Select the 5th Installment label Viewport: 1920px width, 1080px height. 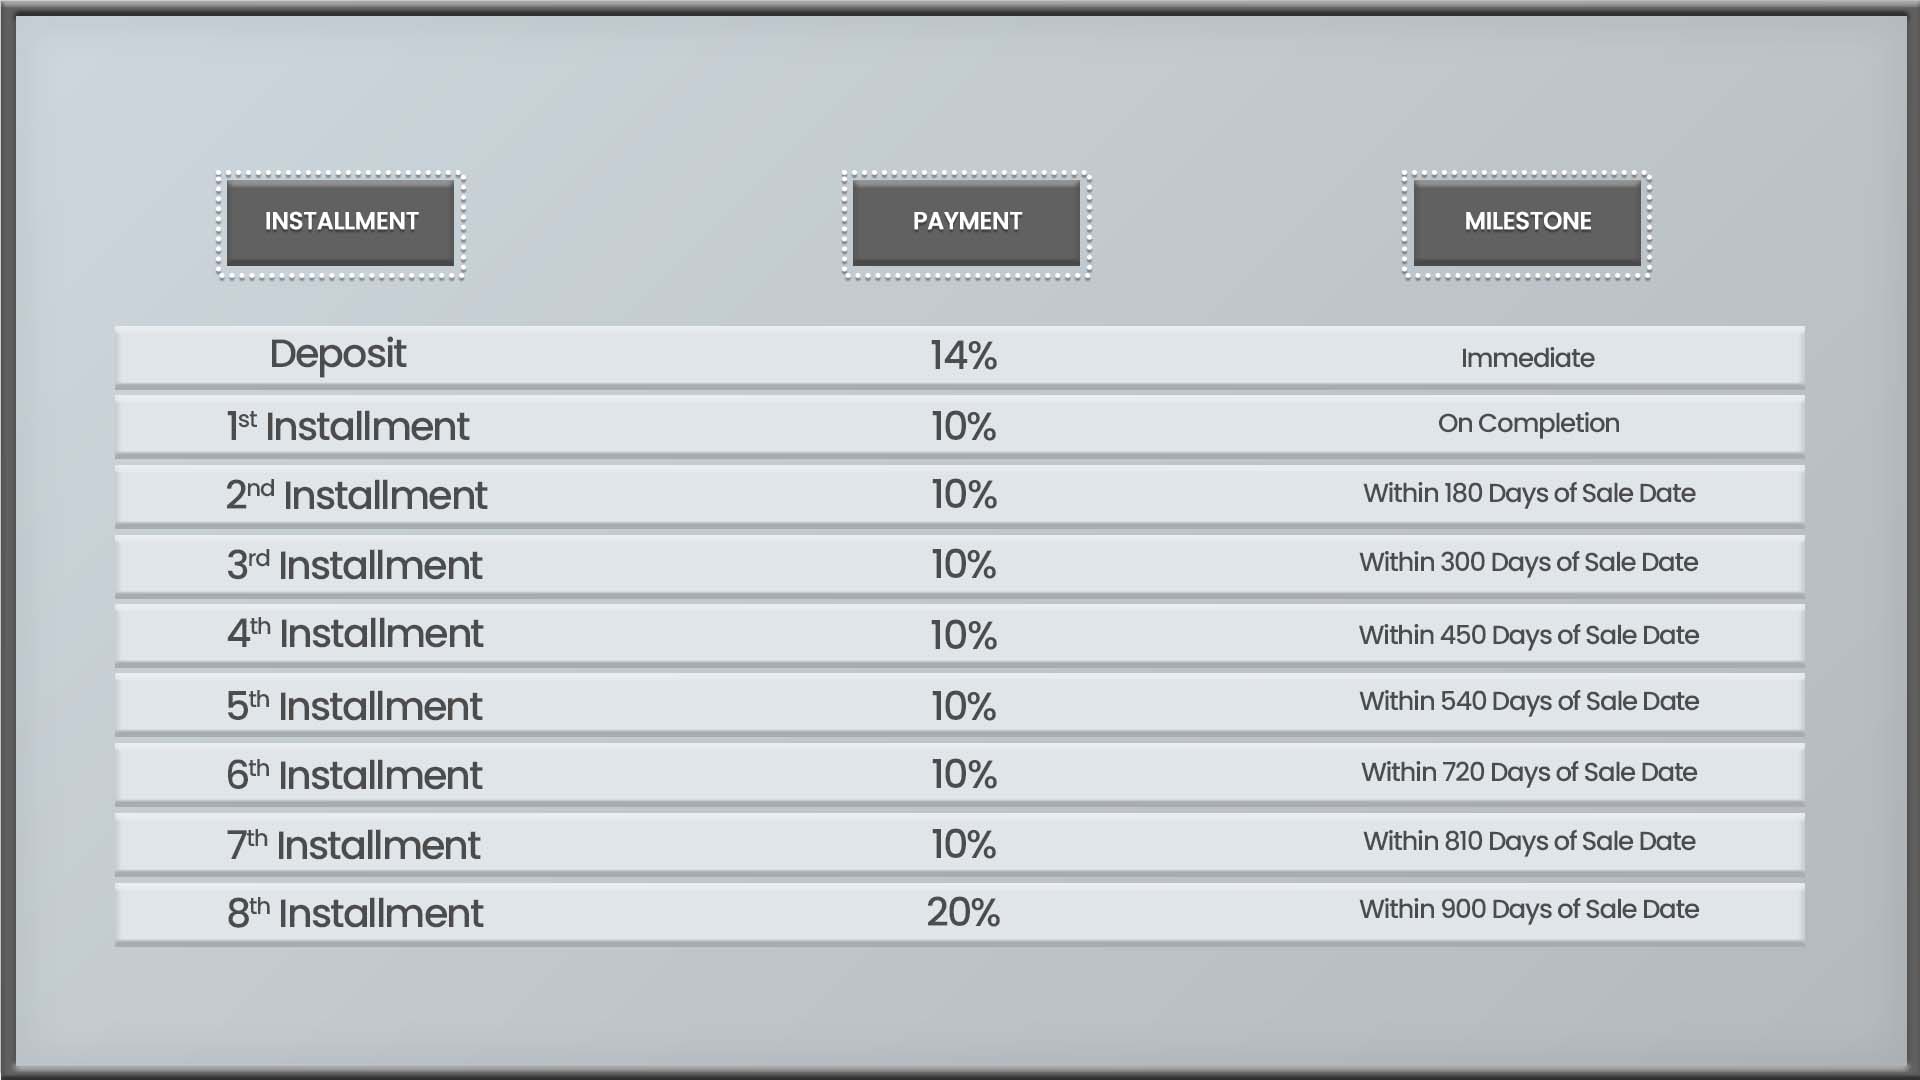point(354,706)
